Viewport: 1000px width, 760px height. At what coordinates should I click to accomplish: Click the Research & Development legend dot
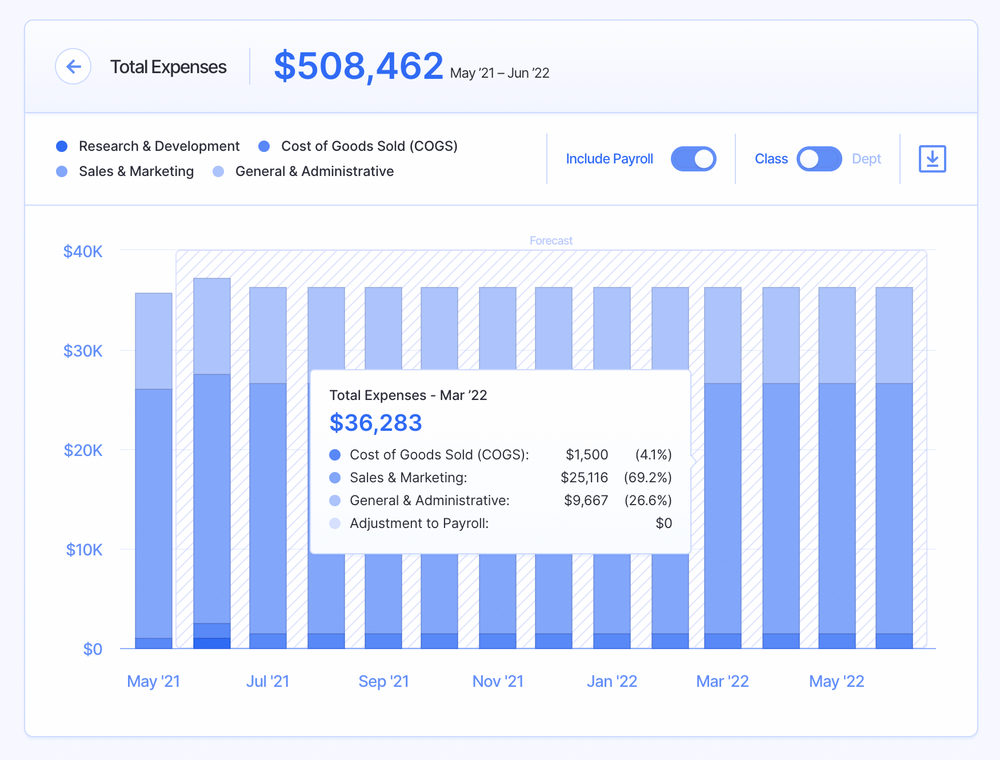point(64,146)
